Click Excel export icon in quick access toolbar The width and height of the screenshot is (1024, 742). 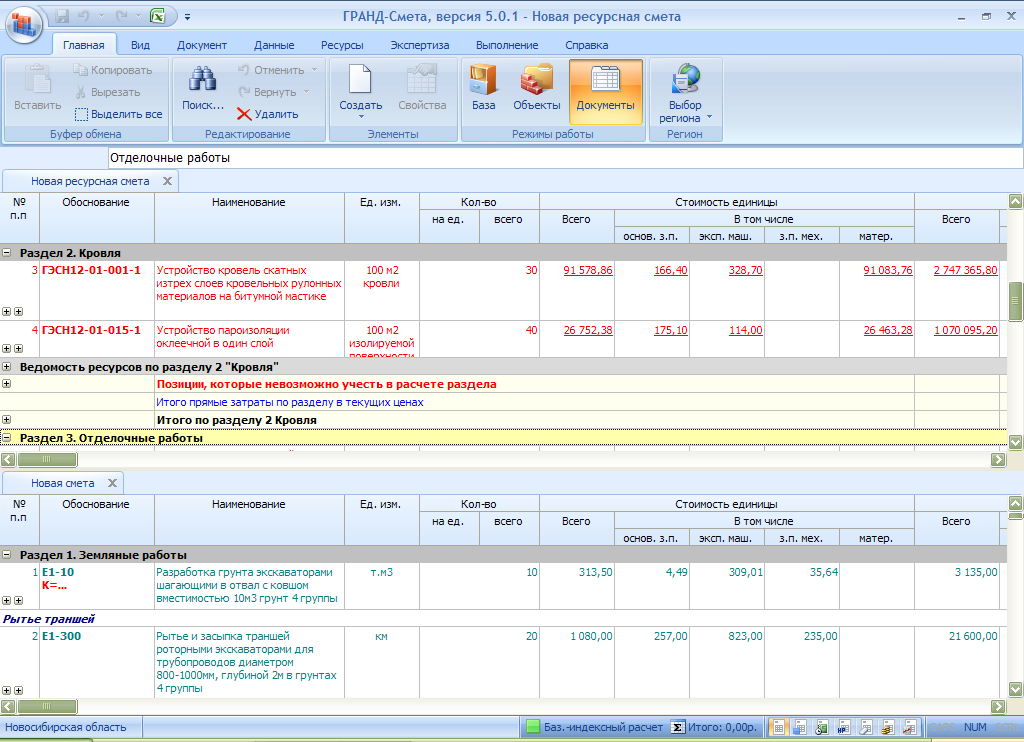(157, 17)
